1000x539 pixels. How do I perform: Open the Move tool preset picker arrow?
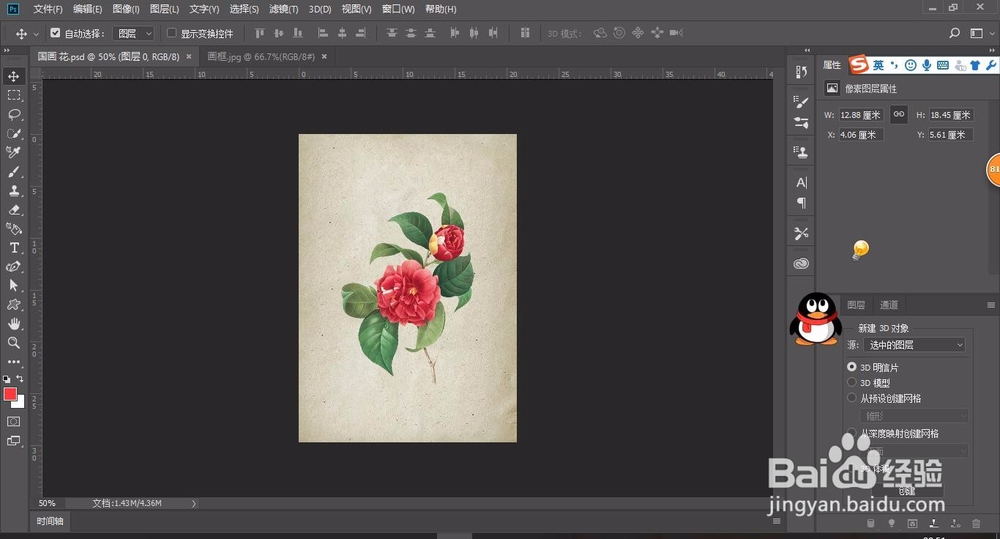tap(36, 34)
